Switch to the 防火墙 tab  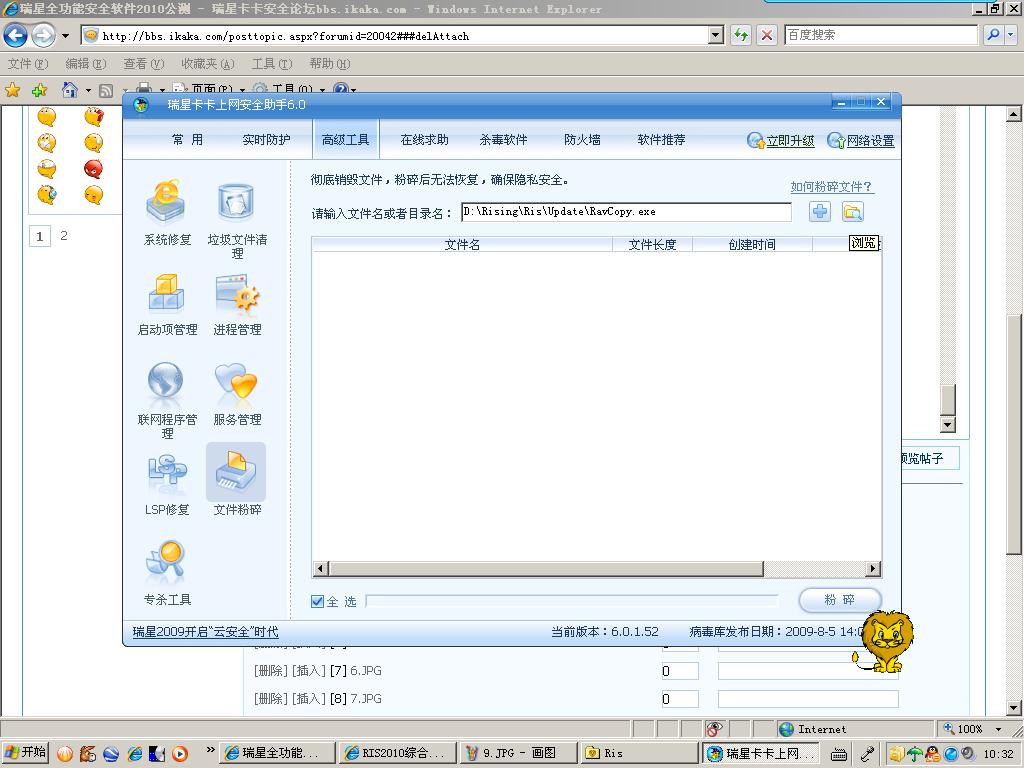tap(583, 139)
